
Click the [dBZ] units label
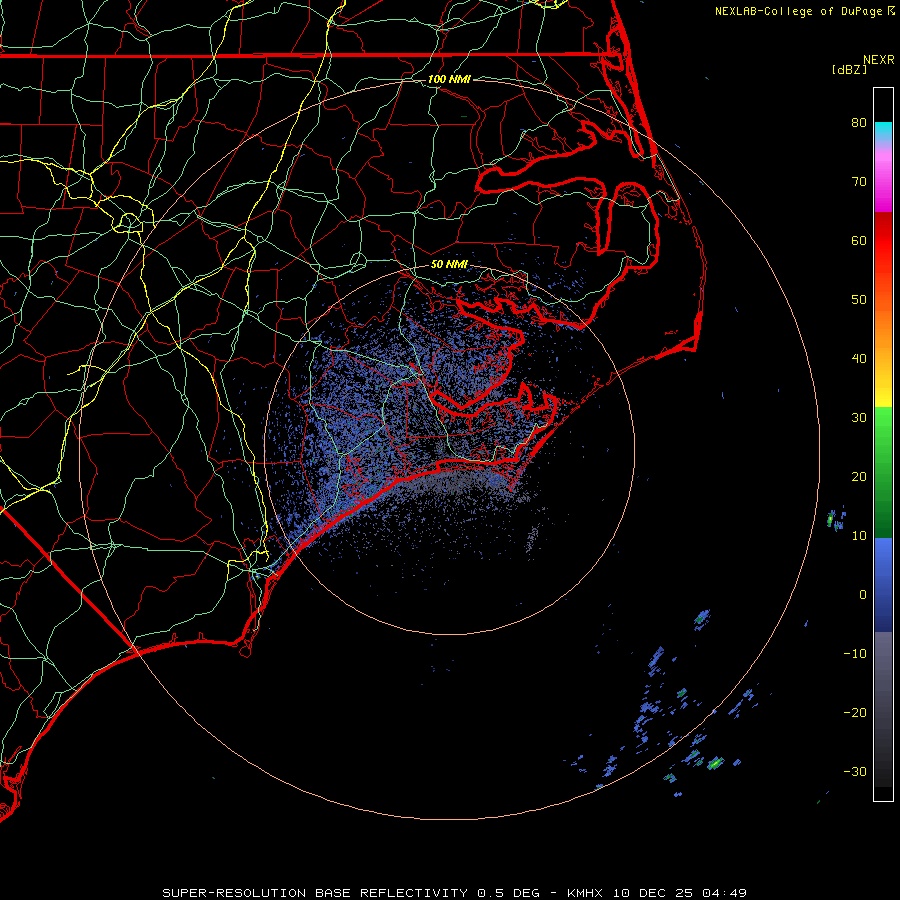(849, 70)
